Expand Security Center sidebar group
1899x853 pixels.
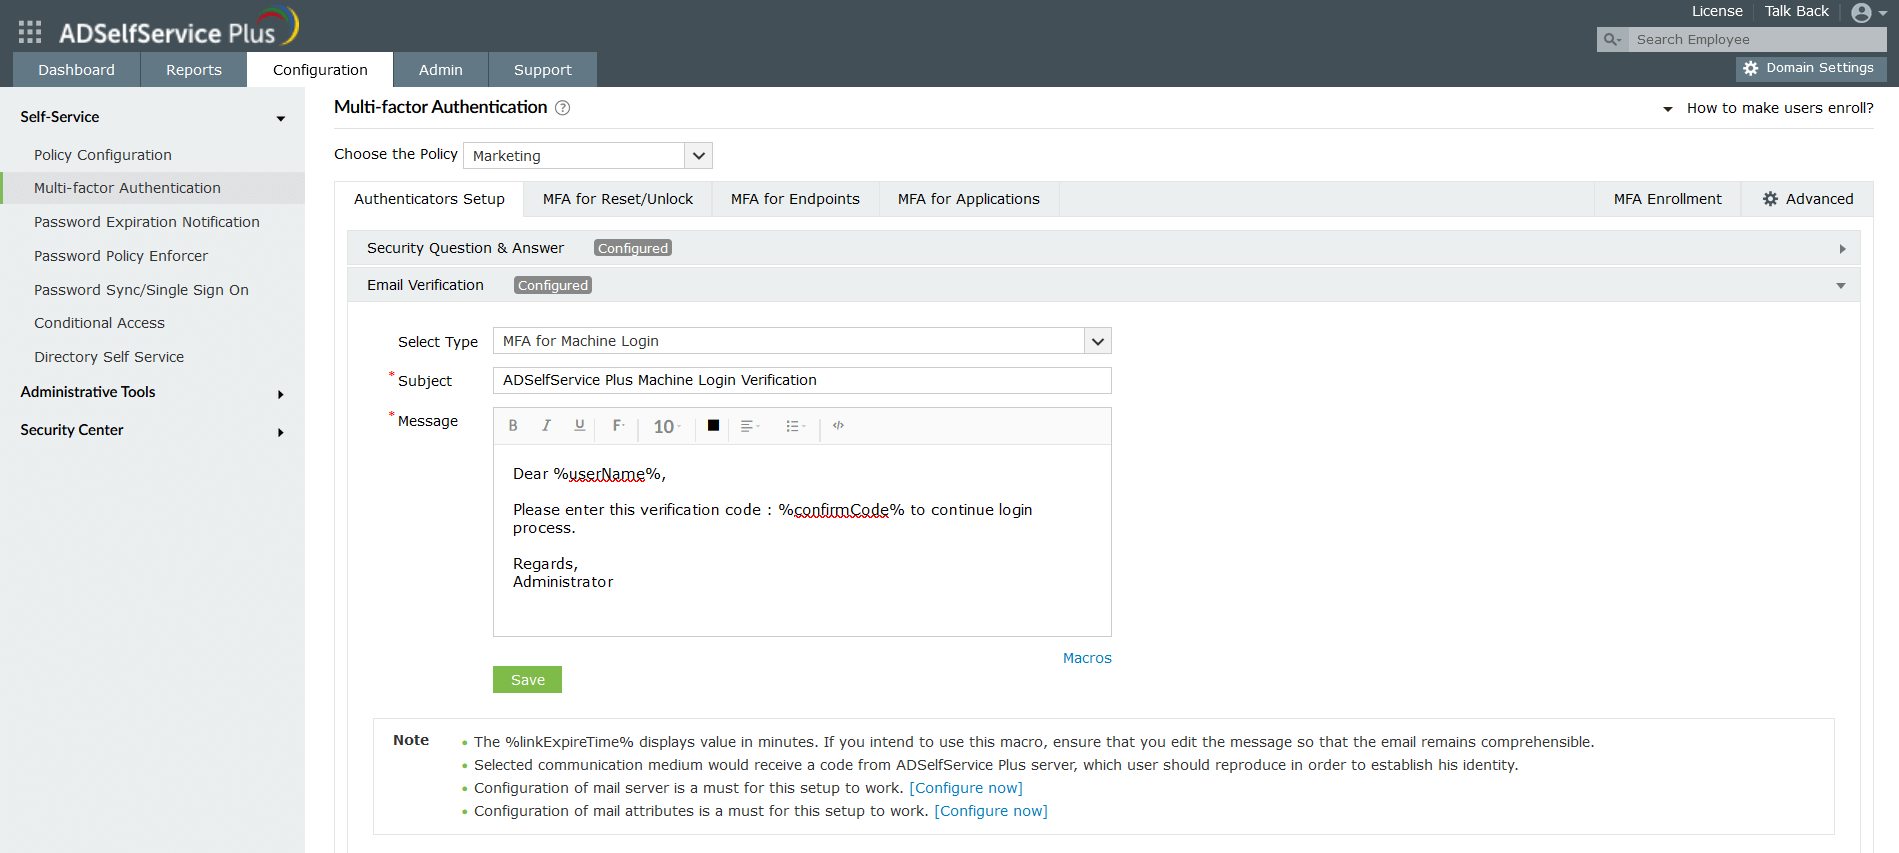(152, 430)
